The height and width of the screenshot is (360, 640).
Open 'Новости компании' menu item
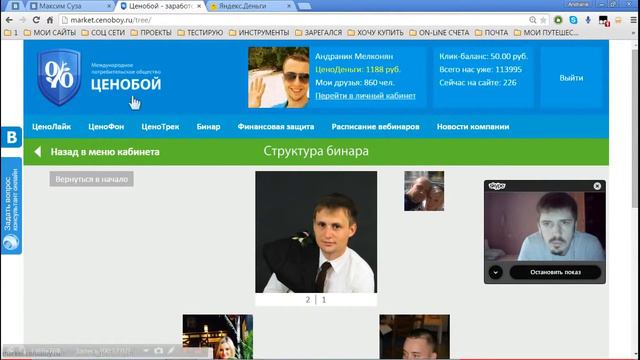[x=473, y=127]
